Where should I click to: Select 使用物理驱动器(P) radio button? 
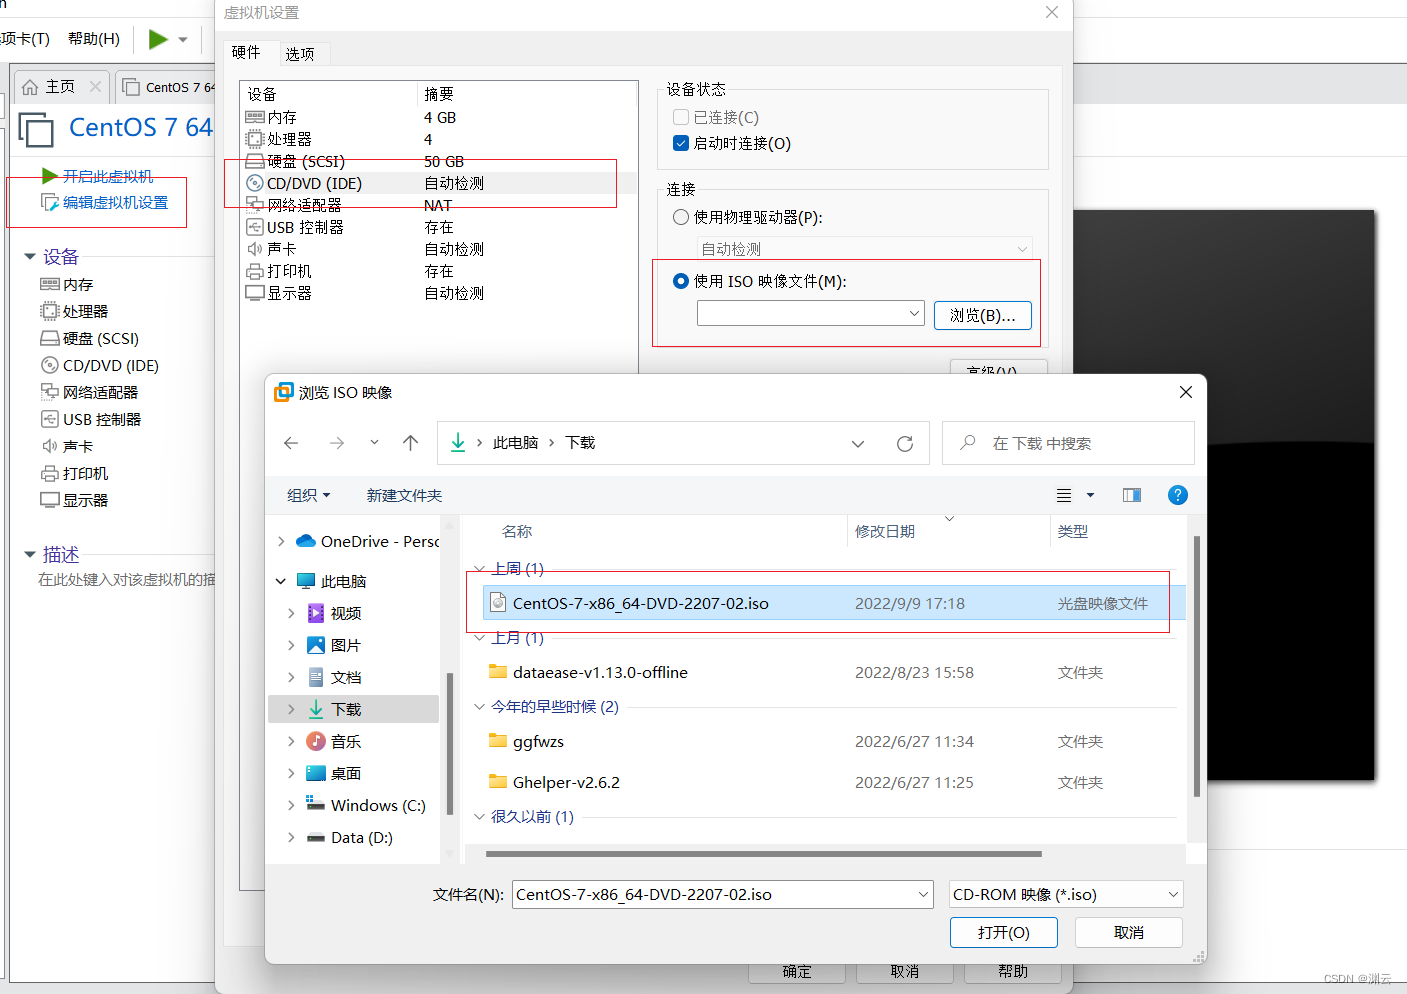[x=681, y=217]
